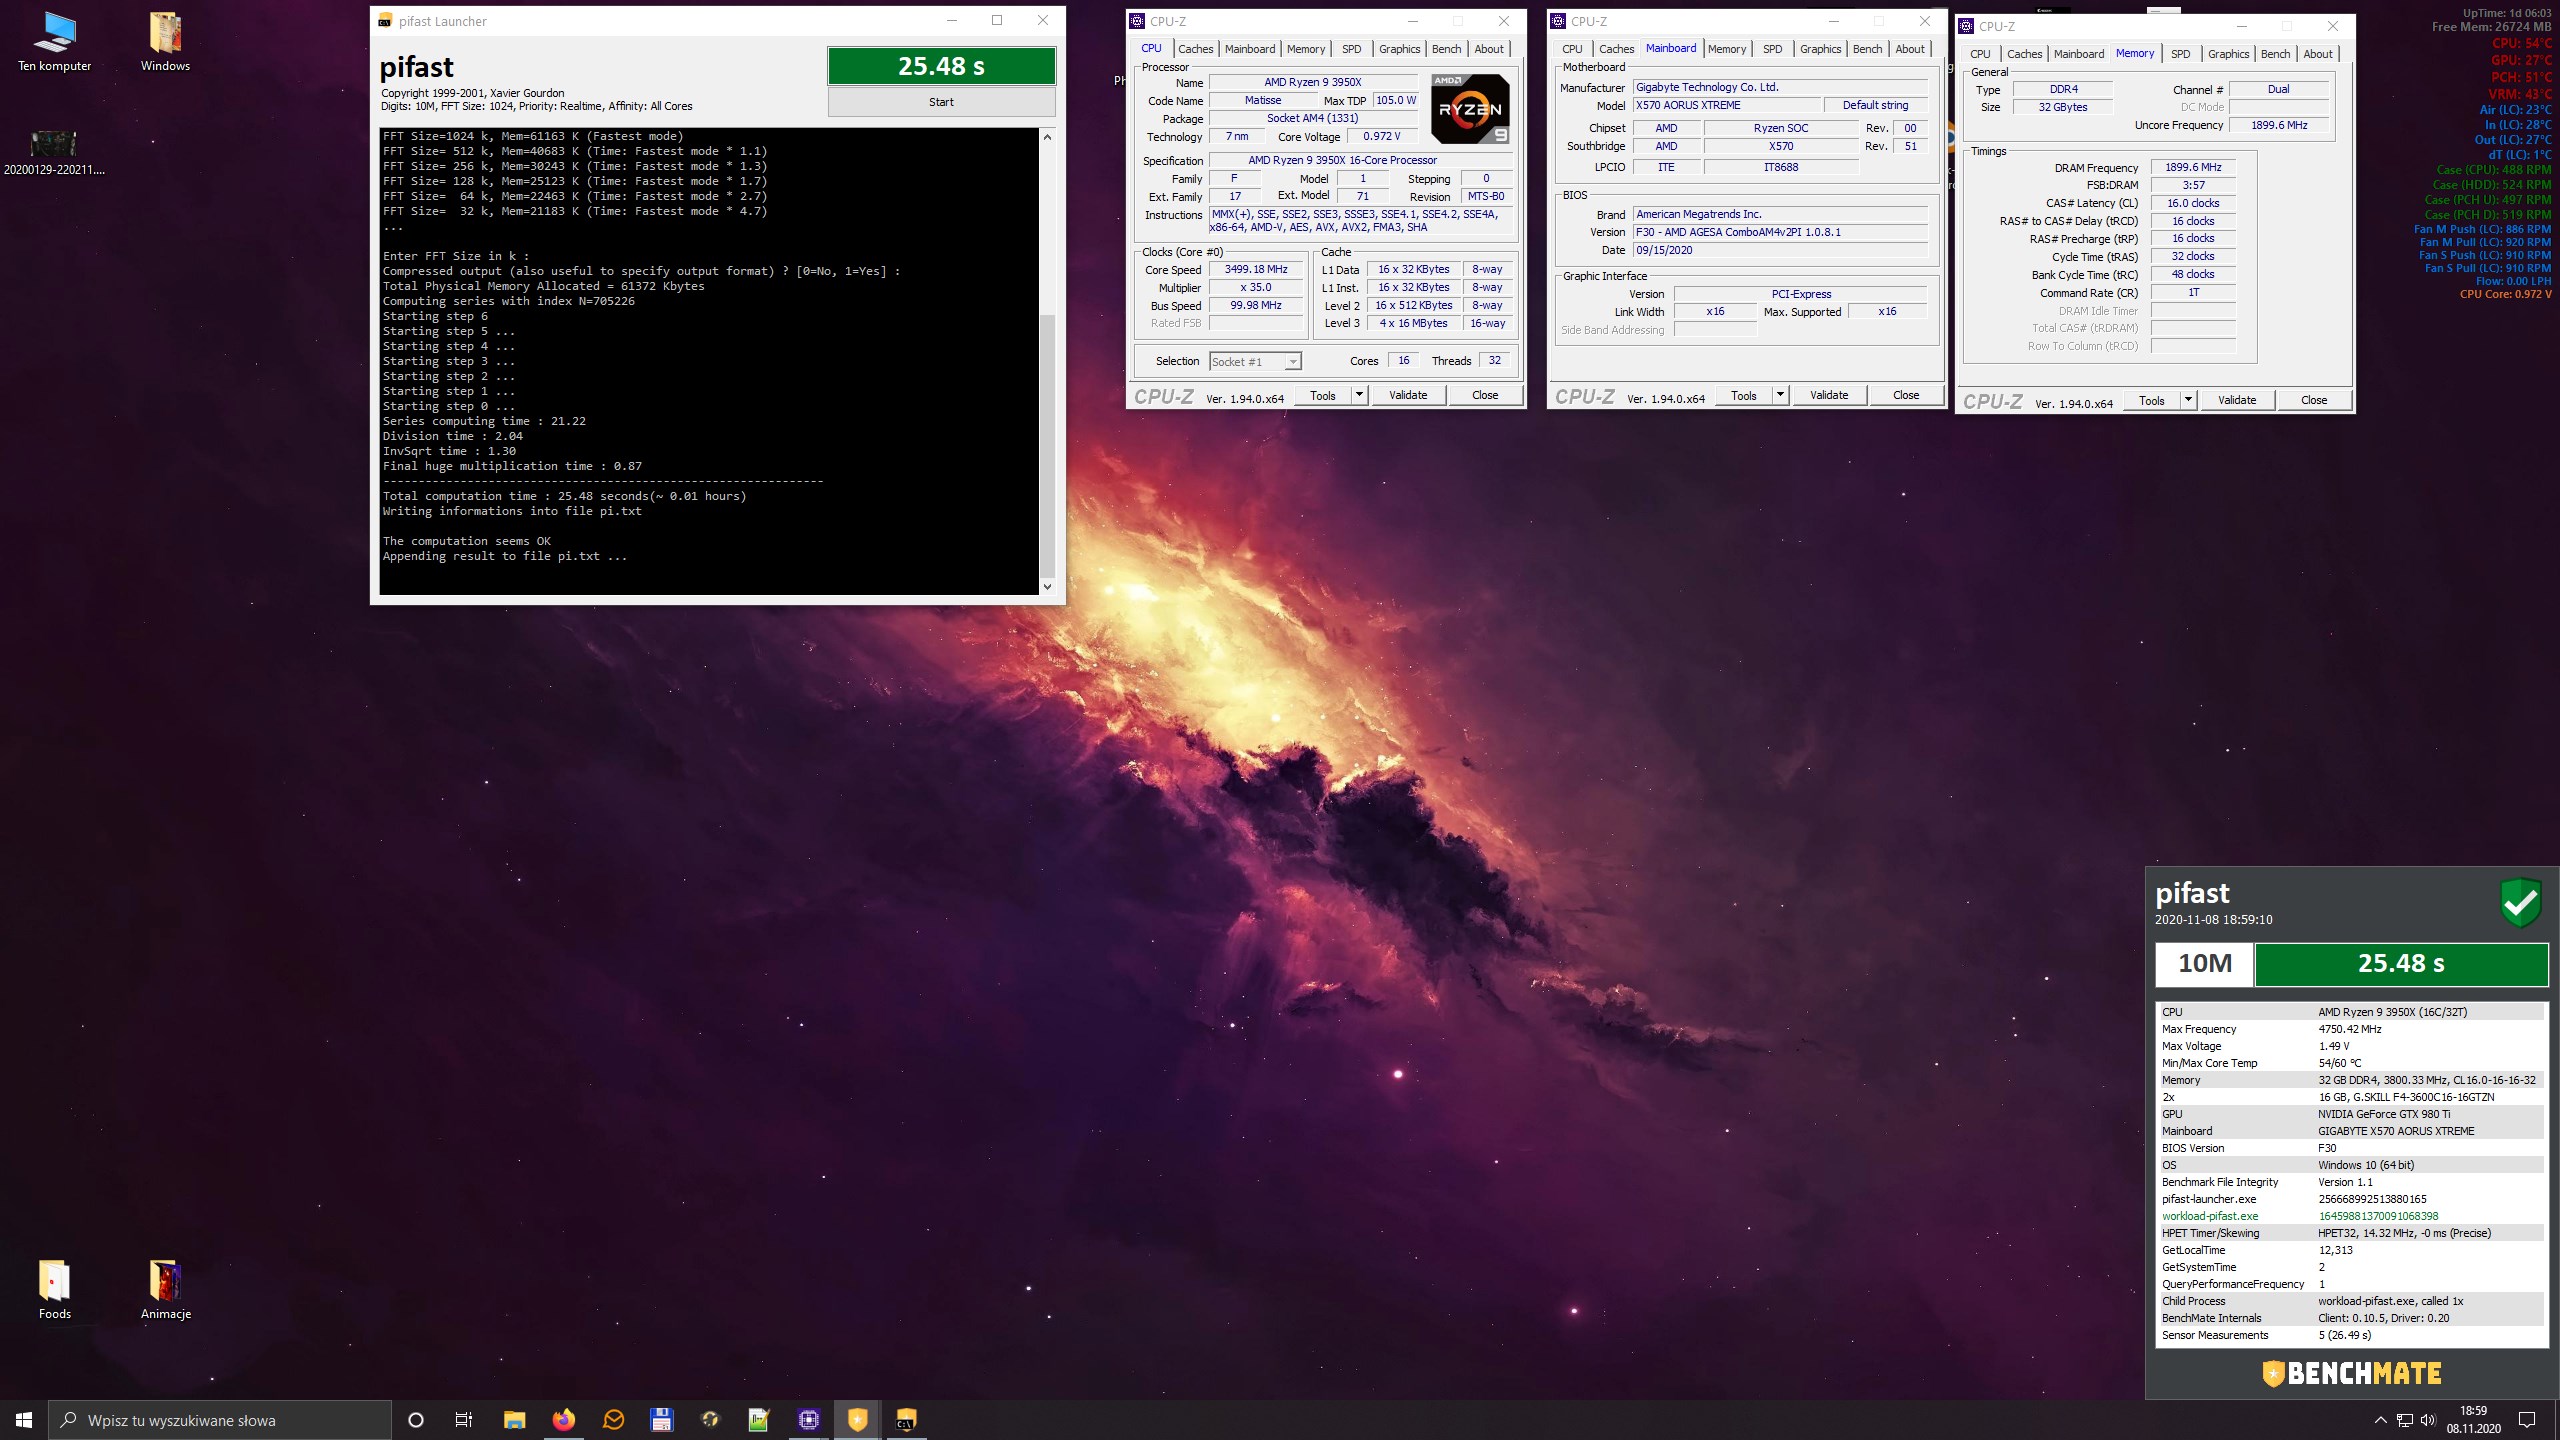Image resolution: width=2560 pixels, height=1440 pixels.
Task: Open the Animacje folder icon
Action: [x=165, y=1290]
